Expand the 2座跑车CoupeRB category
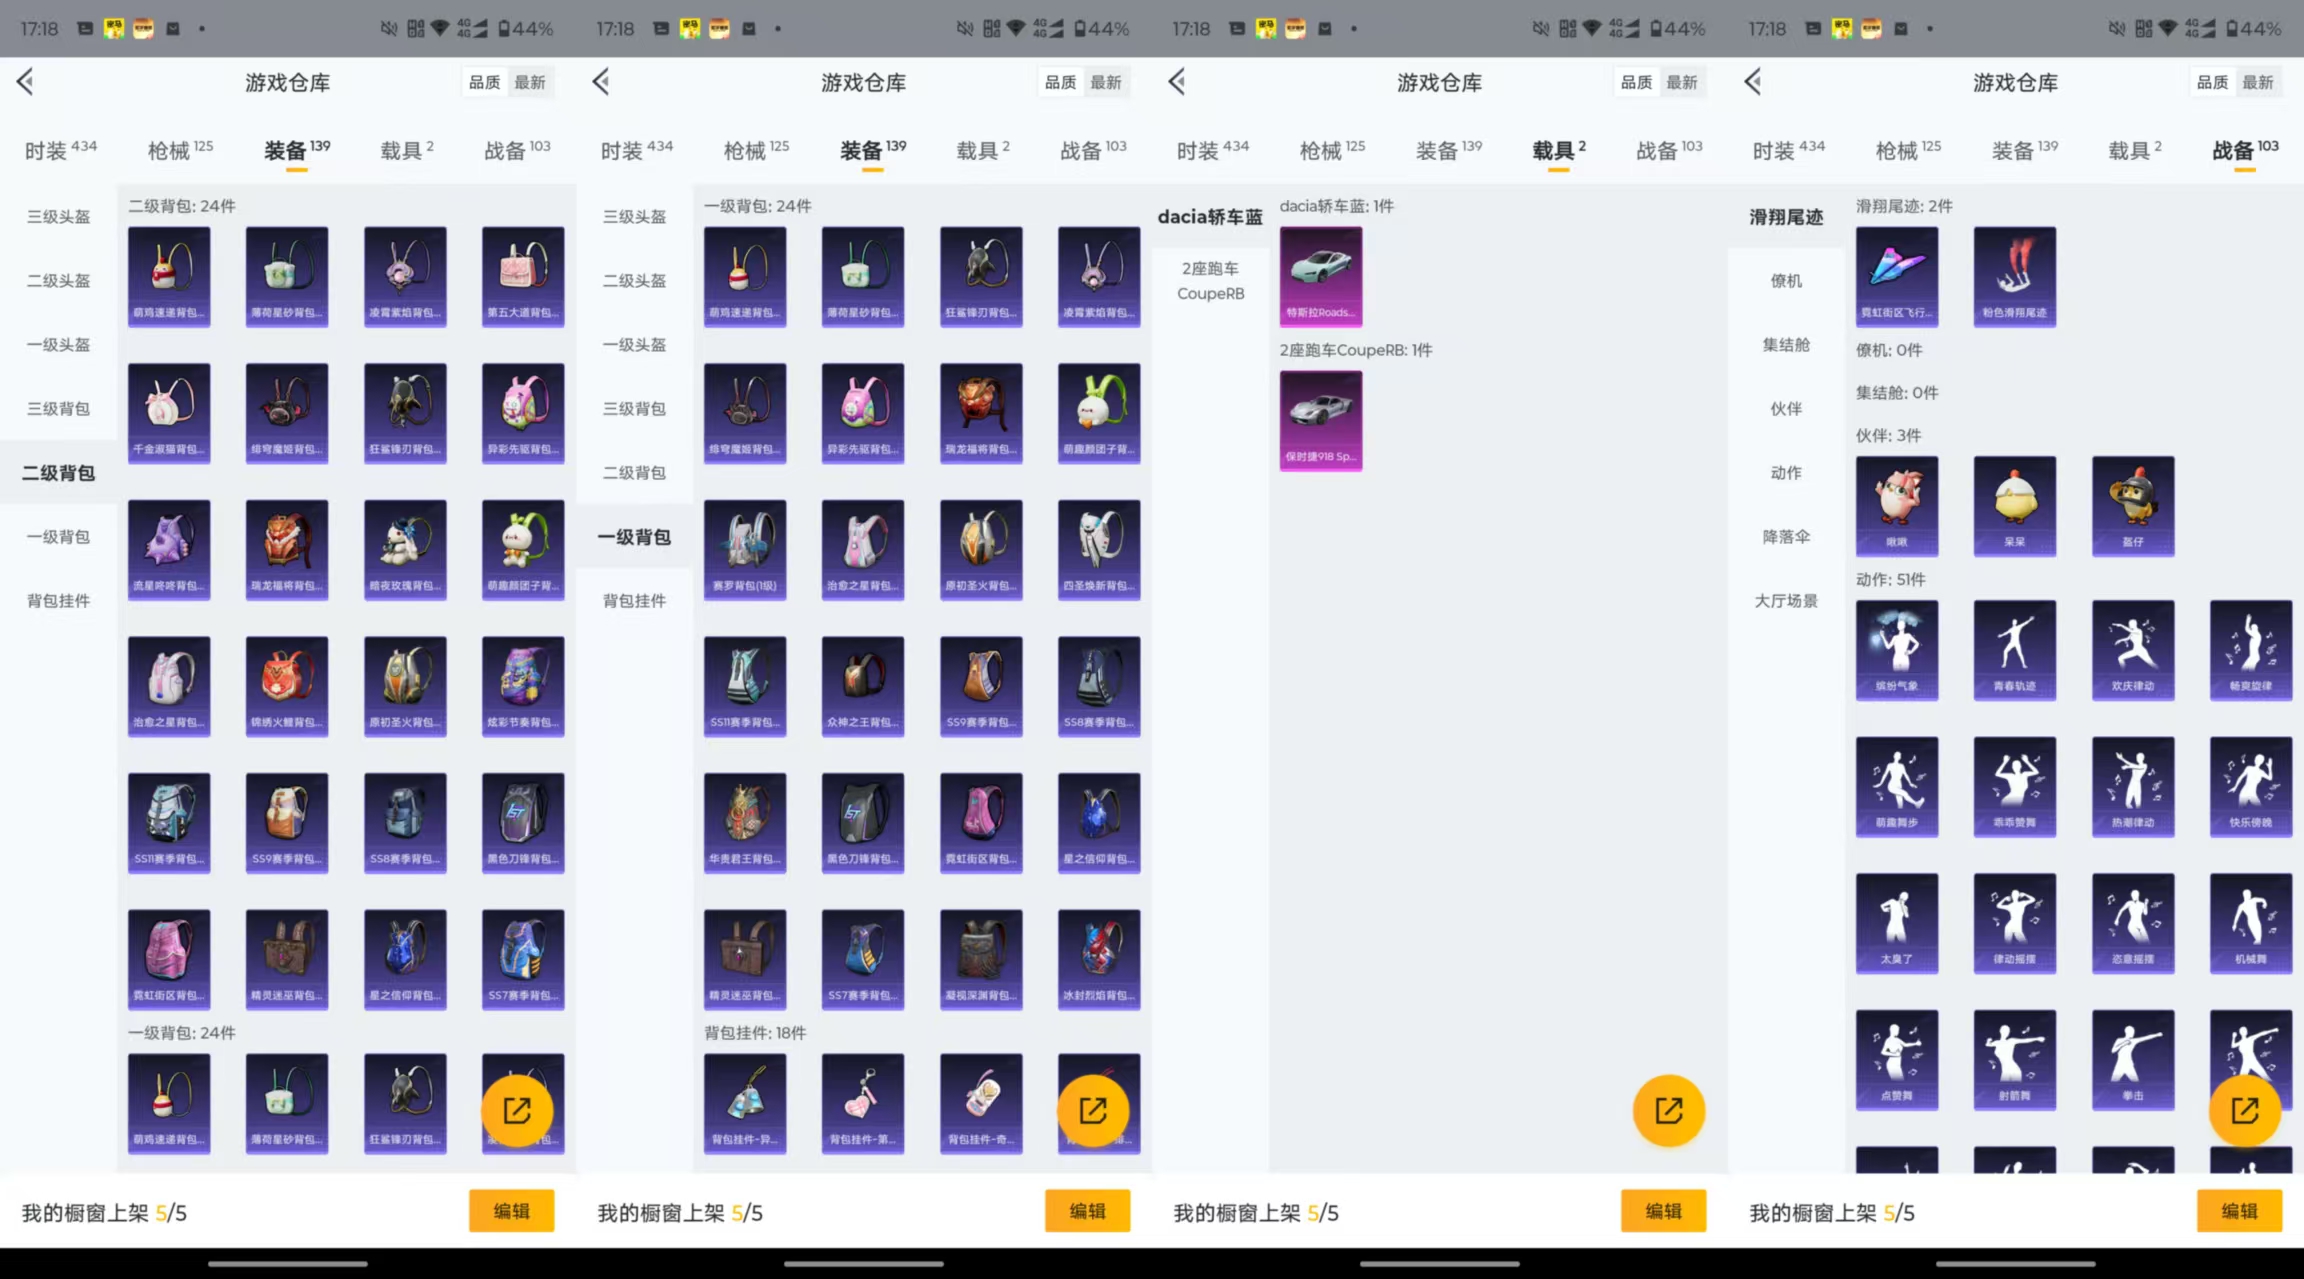The height and width of the screenshot is (1279, 2304). (x=1210, y=281)
